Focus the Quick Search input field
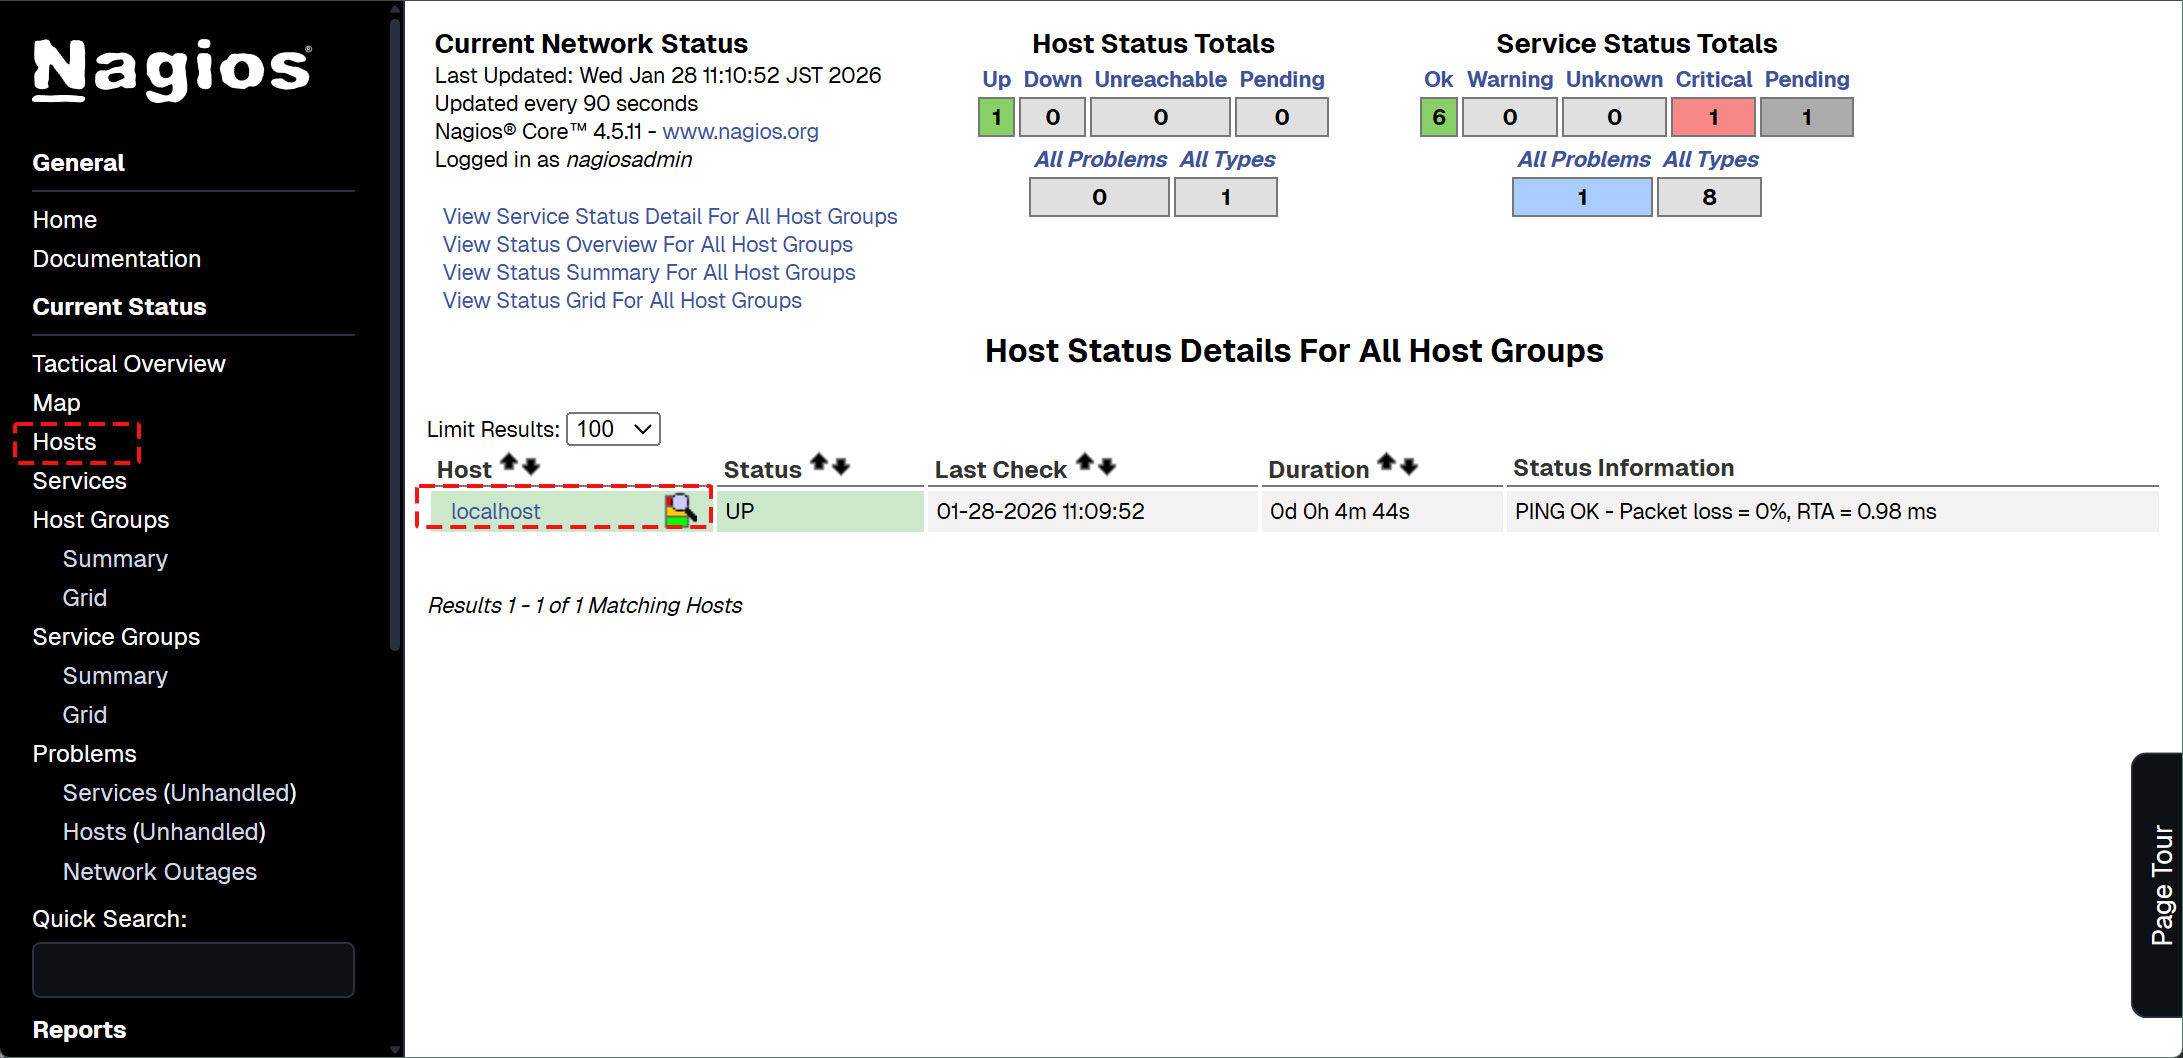 point(193,970)
